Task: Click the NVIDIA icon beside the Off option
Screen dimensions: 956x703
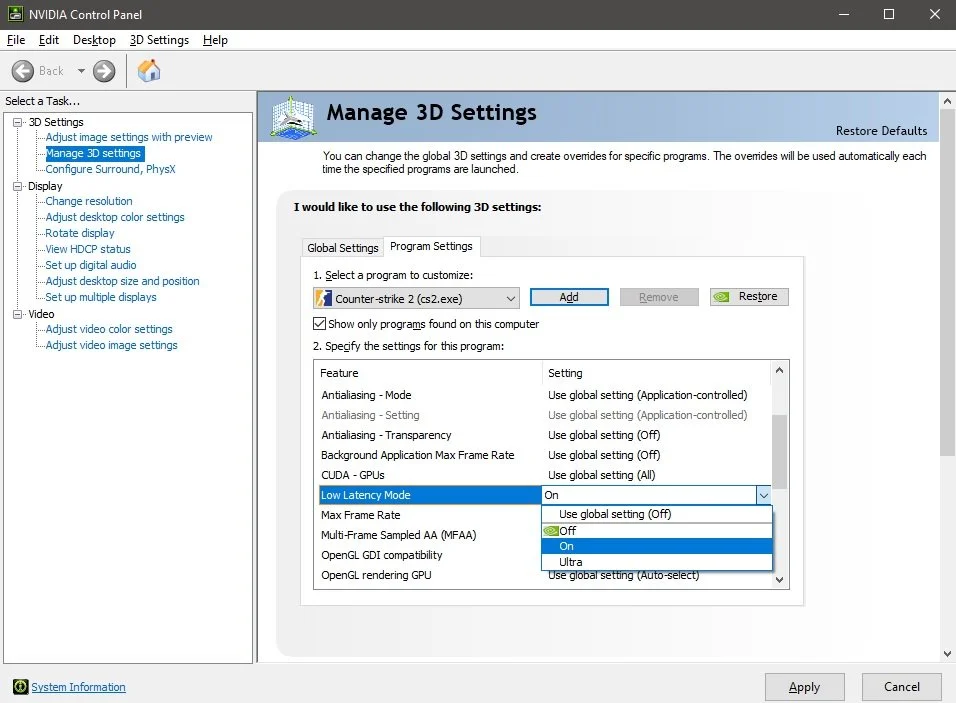Action: click(553, 530)
